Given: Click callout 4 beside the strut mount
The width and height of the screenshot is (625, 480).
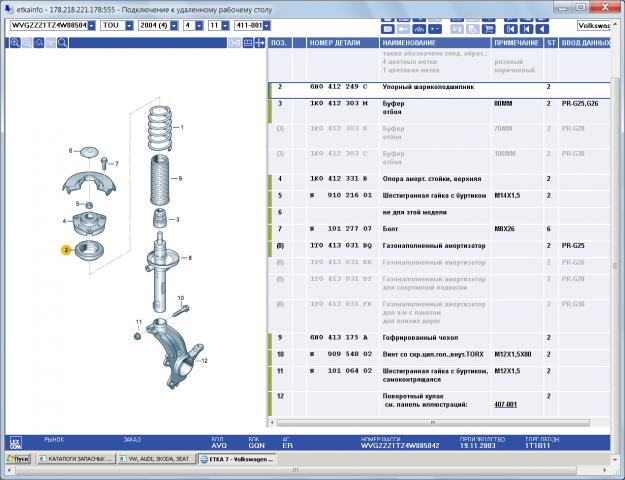Looking at the screenshot, I should 64,221.
